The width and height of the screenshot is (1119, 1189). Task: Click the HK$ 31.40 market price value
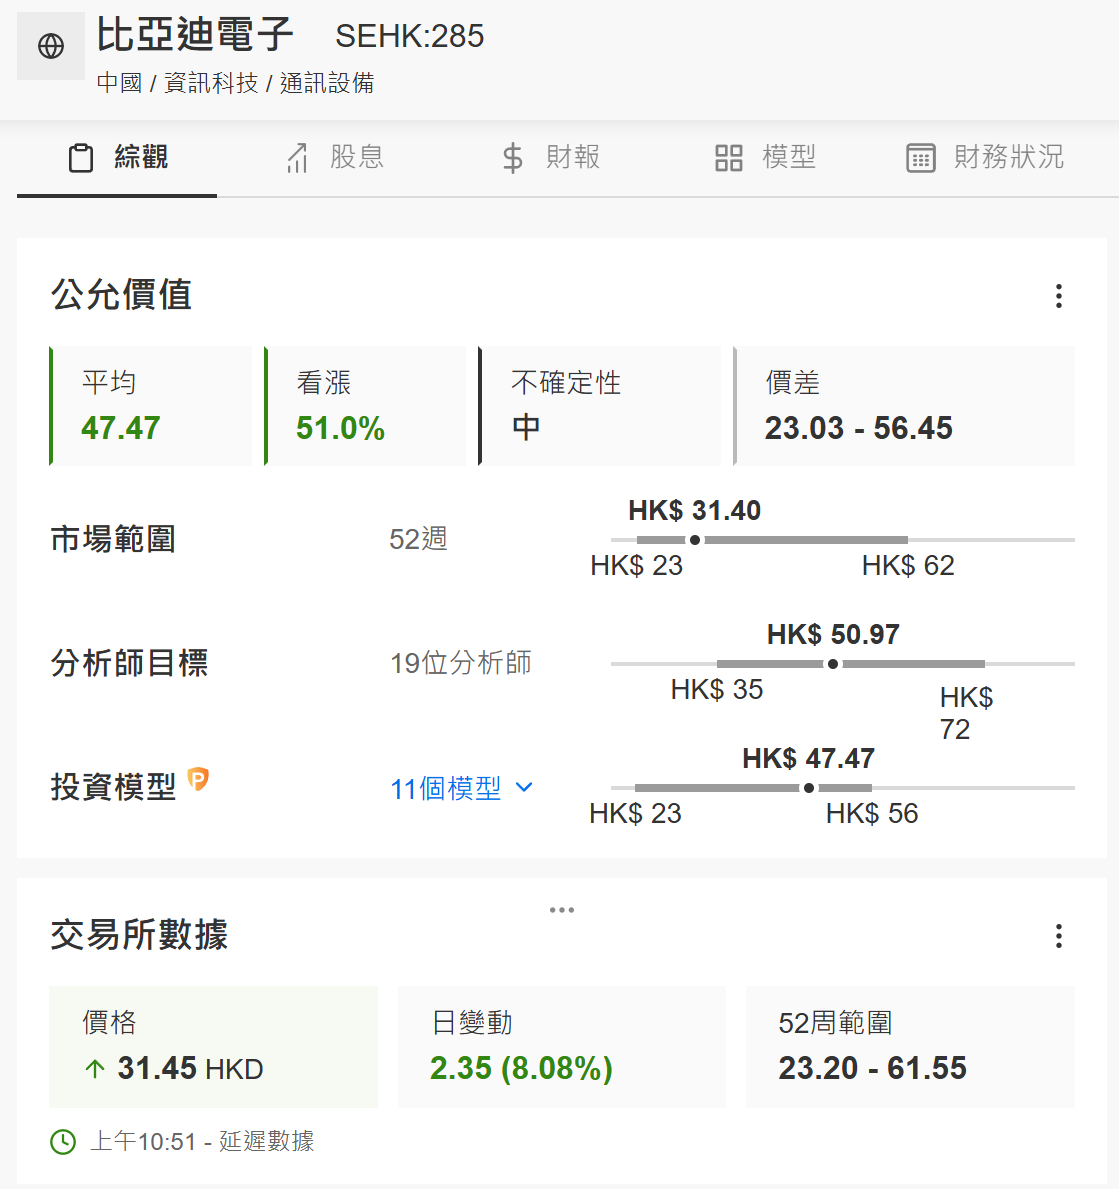[694, 510]
